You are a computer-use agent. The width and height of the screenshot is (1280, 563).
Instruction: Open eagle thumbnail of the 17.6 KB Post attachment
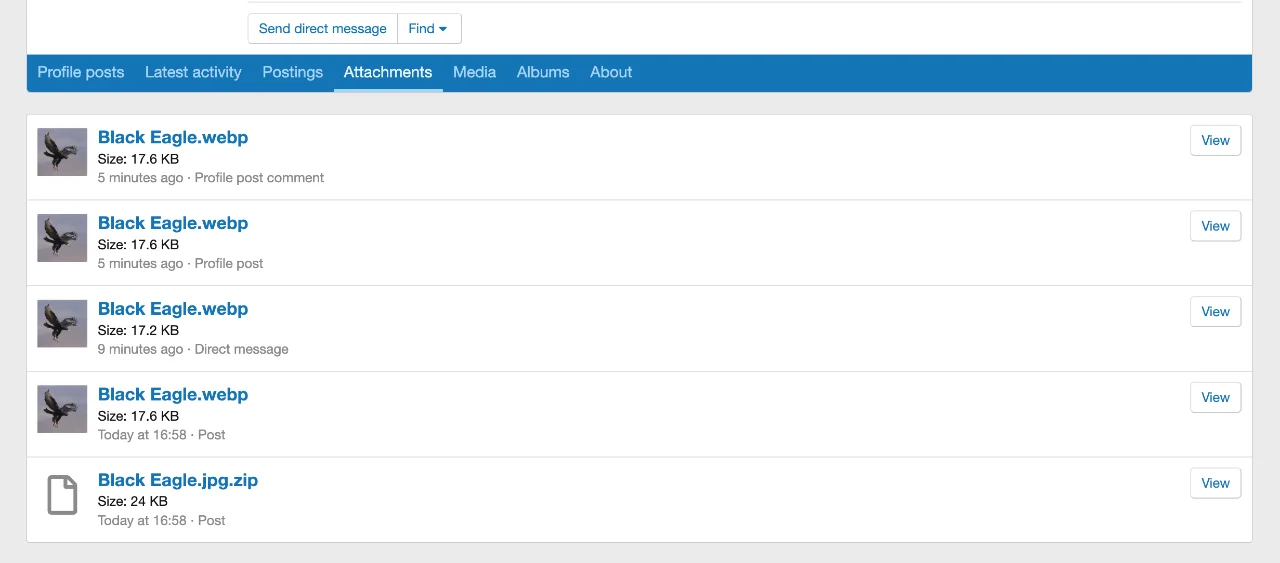pyautogui.click(x=62, y=409)
